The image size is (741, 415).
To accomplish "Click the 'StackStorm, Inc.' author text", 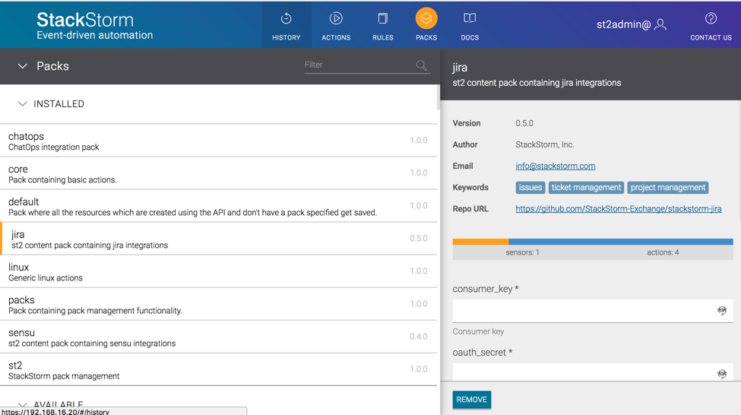I will (544, 145).
